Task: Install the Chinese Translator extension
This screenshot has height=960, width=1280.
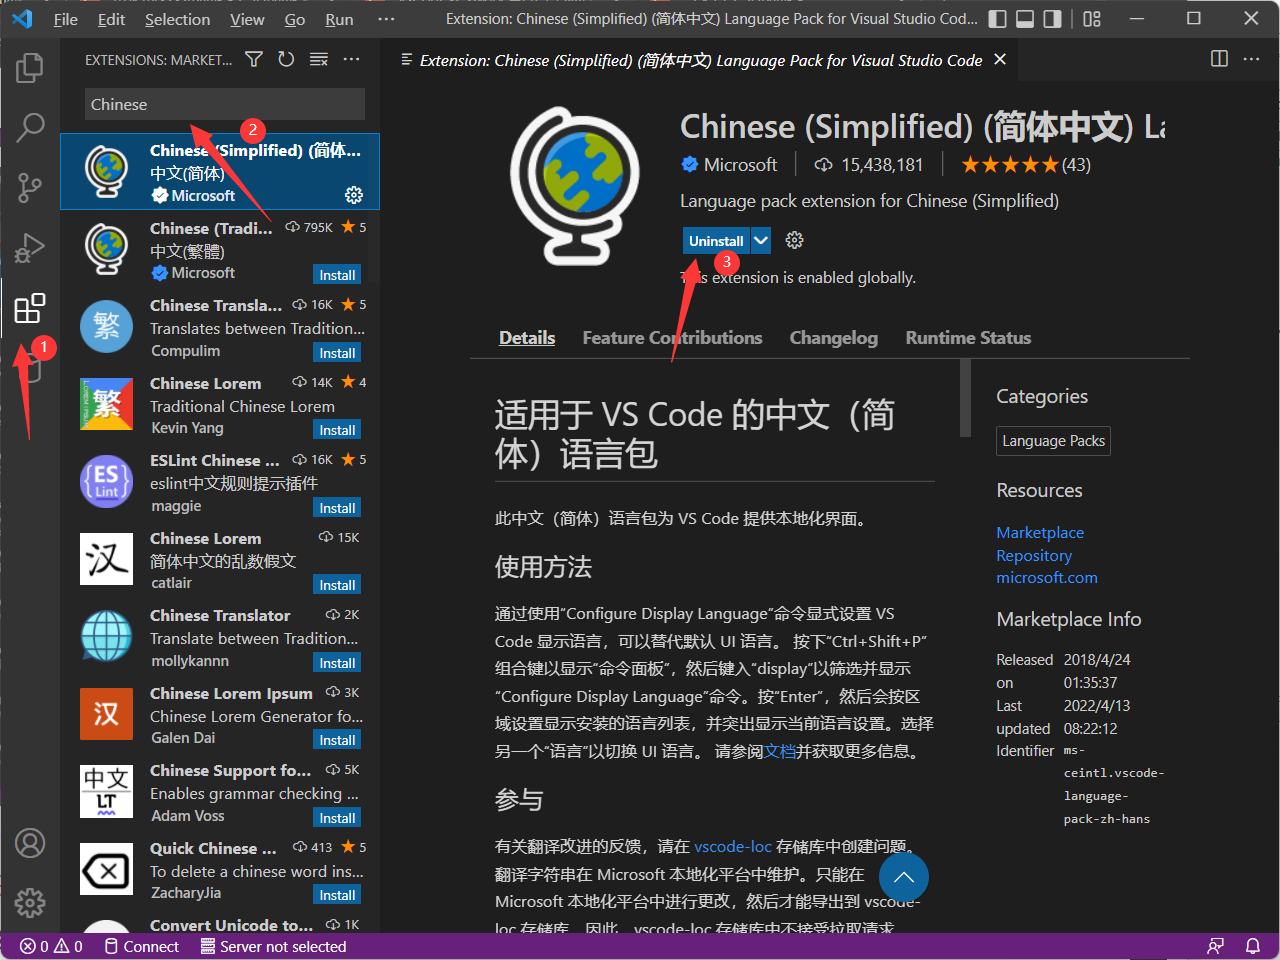Action: (x=337, y=663)
